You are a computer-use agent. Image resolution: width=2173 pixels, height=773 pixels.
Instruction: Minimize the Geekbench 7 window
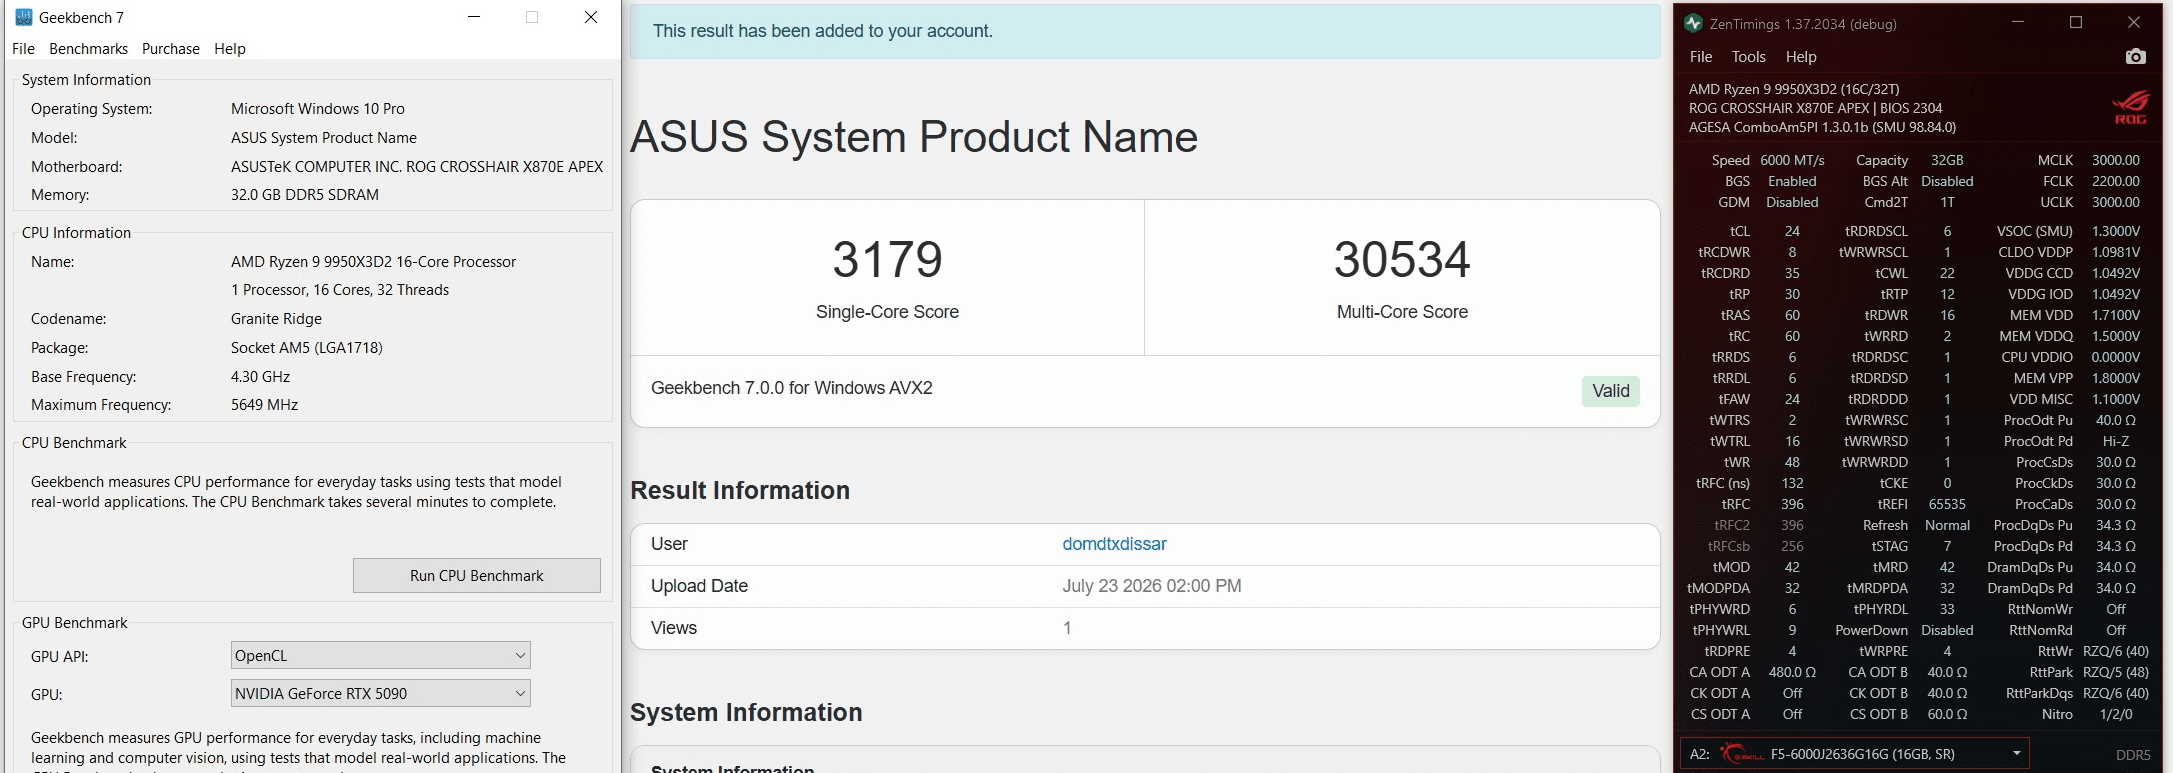click(x=474, y=17)
